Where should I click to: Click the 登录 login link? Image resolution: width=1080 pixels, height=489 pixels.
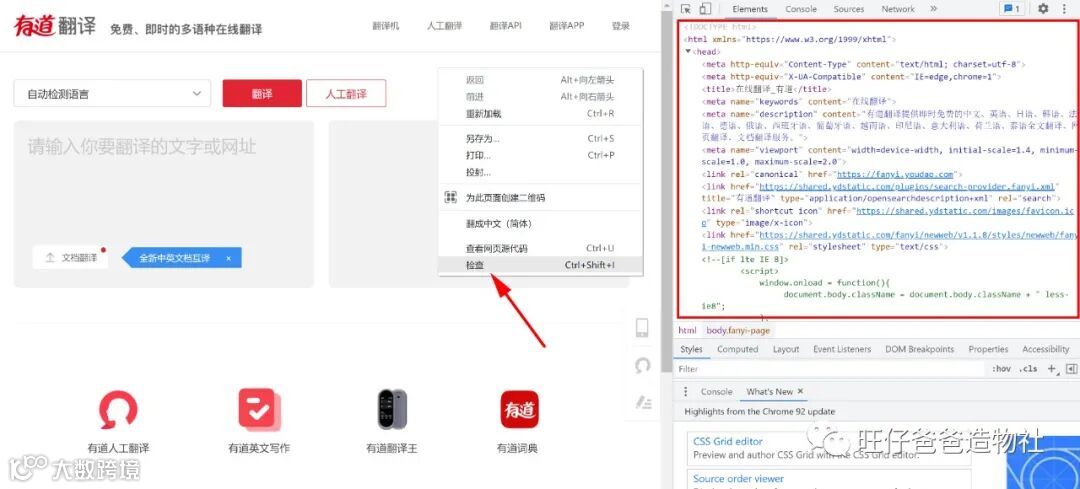pos(621,26)
